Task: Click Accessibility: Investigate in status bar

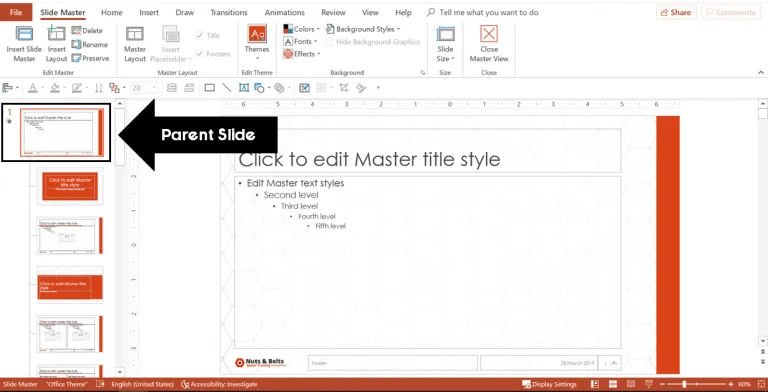Action: [219, 385]
